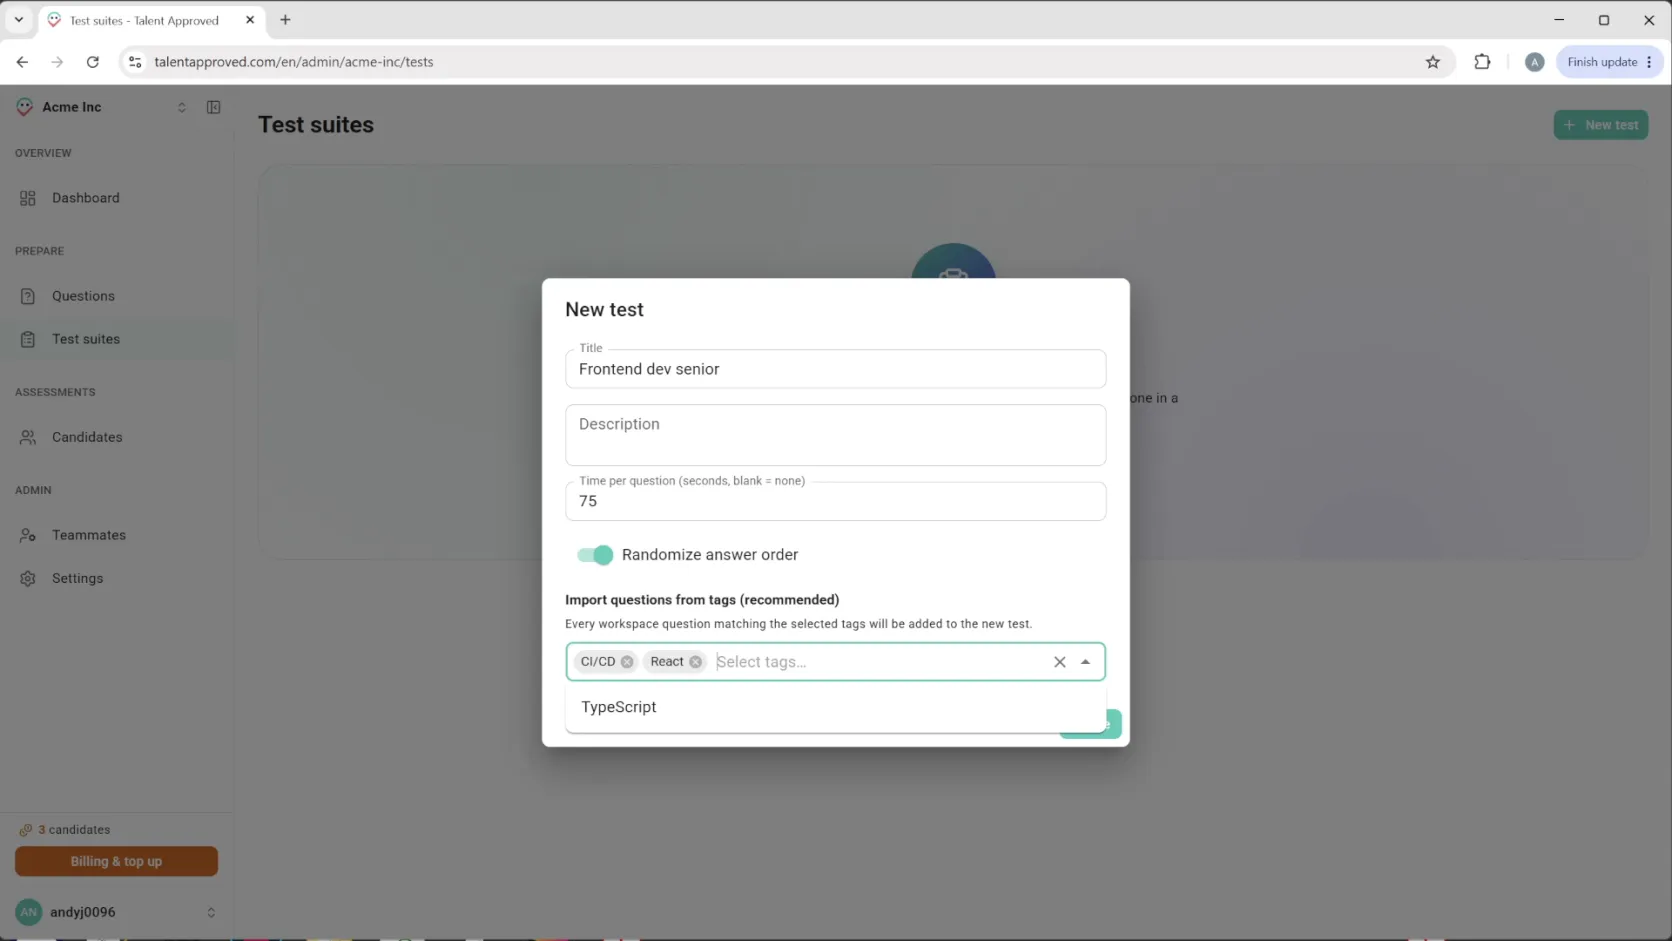Click the Test suites clipboard icon
The height and width of the screenshot is (941, 1672).
pos(28,339)
